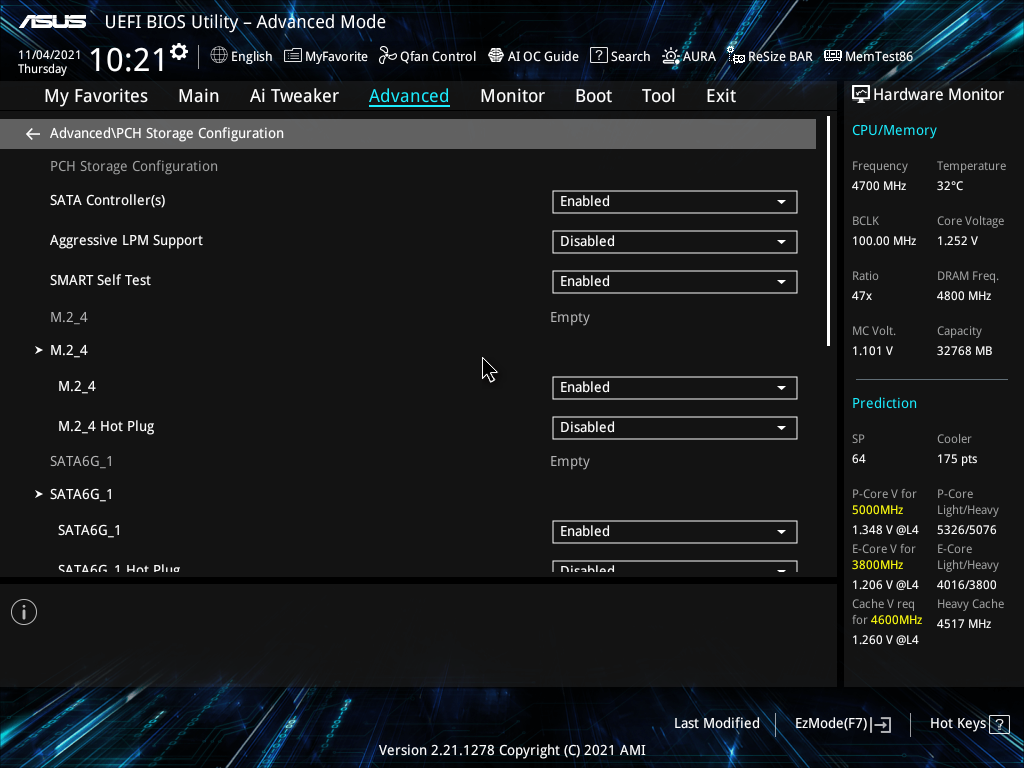Click the Hot Keys label

(x=957, y=724)
